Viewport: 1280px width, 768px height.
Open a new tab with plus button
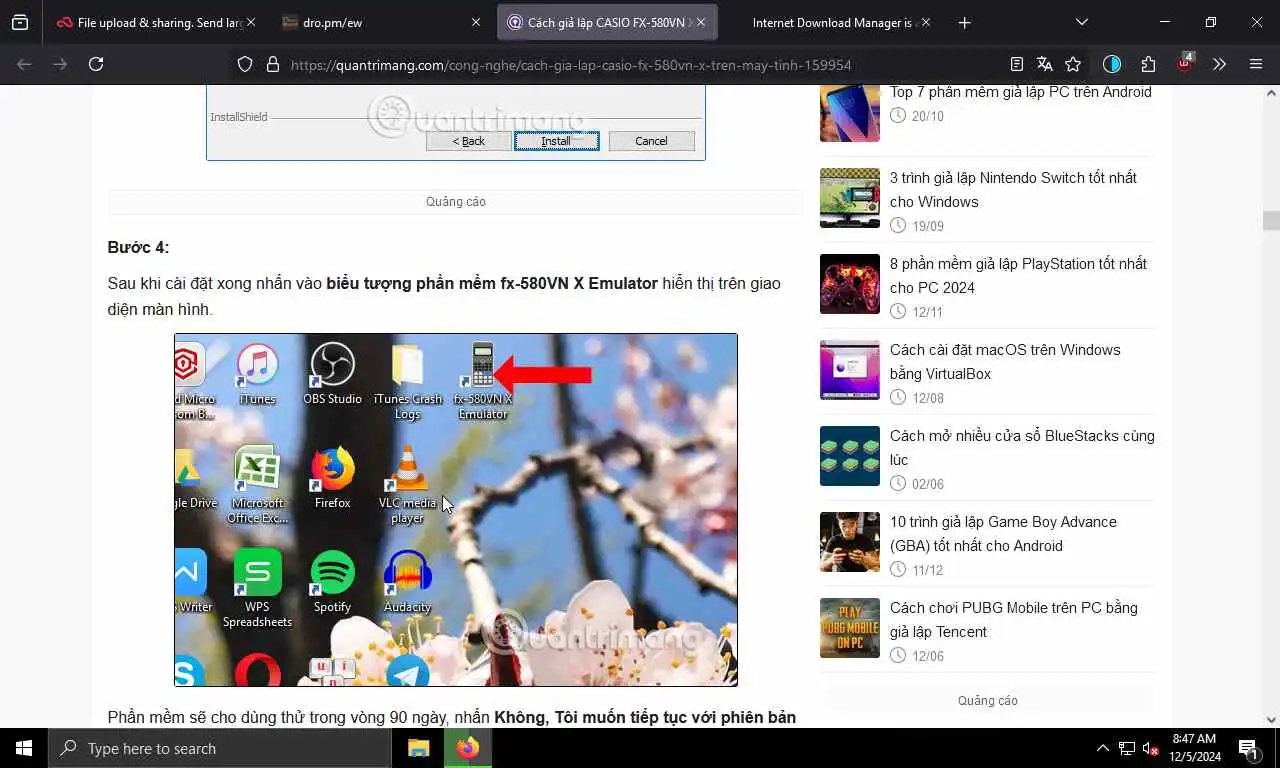(964, 22)
